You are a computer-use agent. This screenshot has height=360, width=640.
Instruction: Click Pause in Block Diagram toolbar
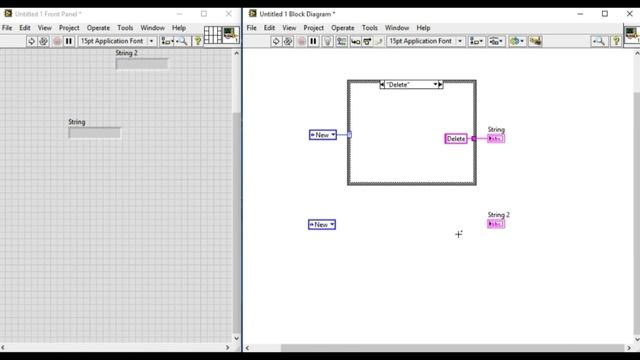[x=313, y=41]
